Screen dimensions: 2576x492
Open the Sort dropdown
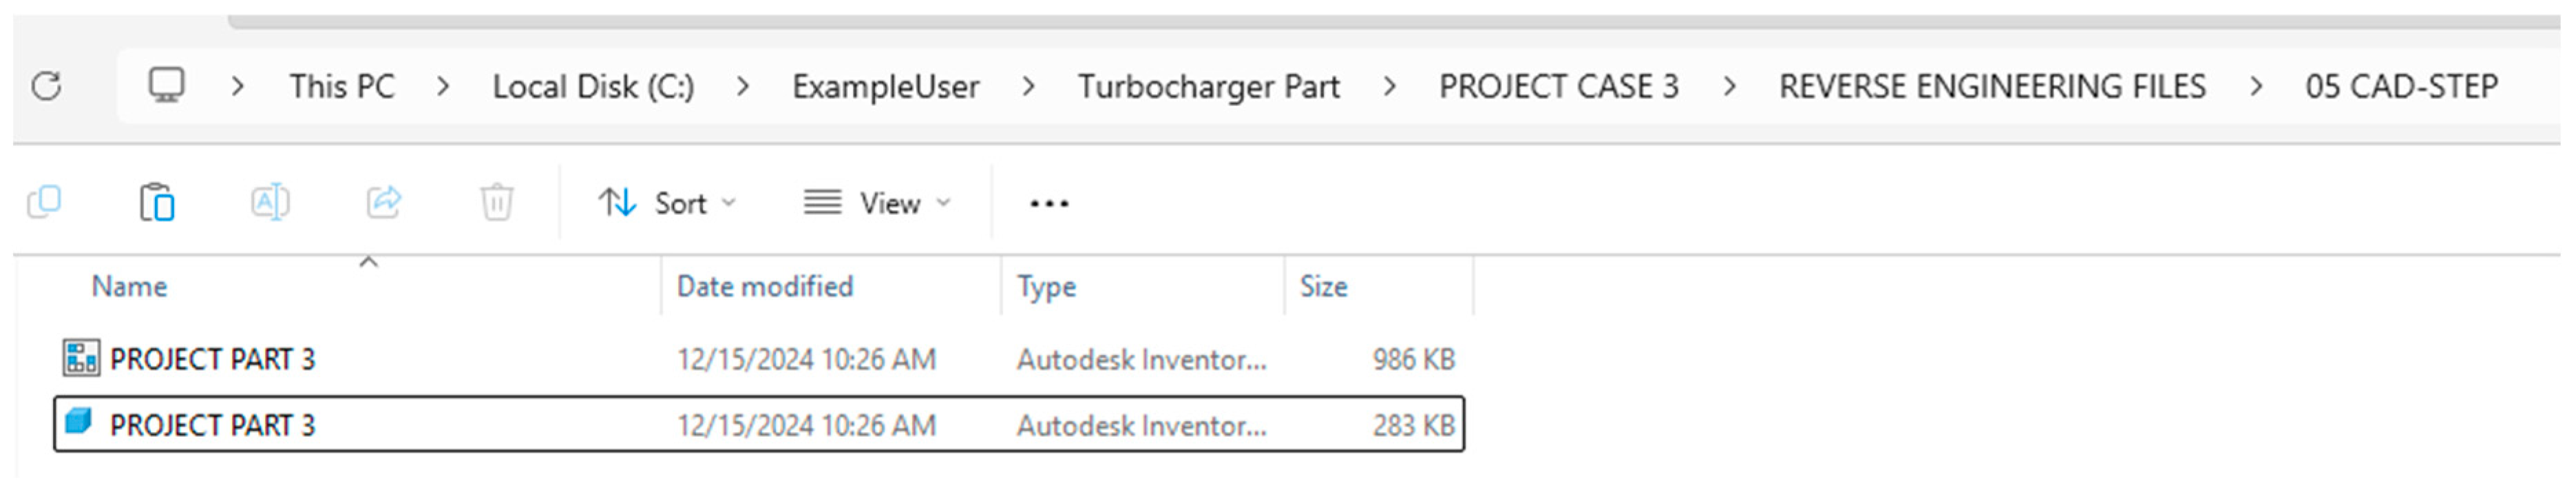pos(667,204)
